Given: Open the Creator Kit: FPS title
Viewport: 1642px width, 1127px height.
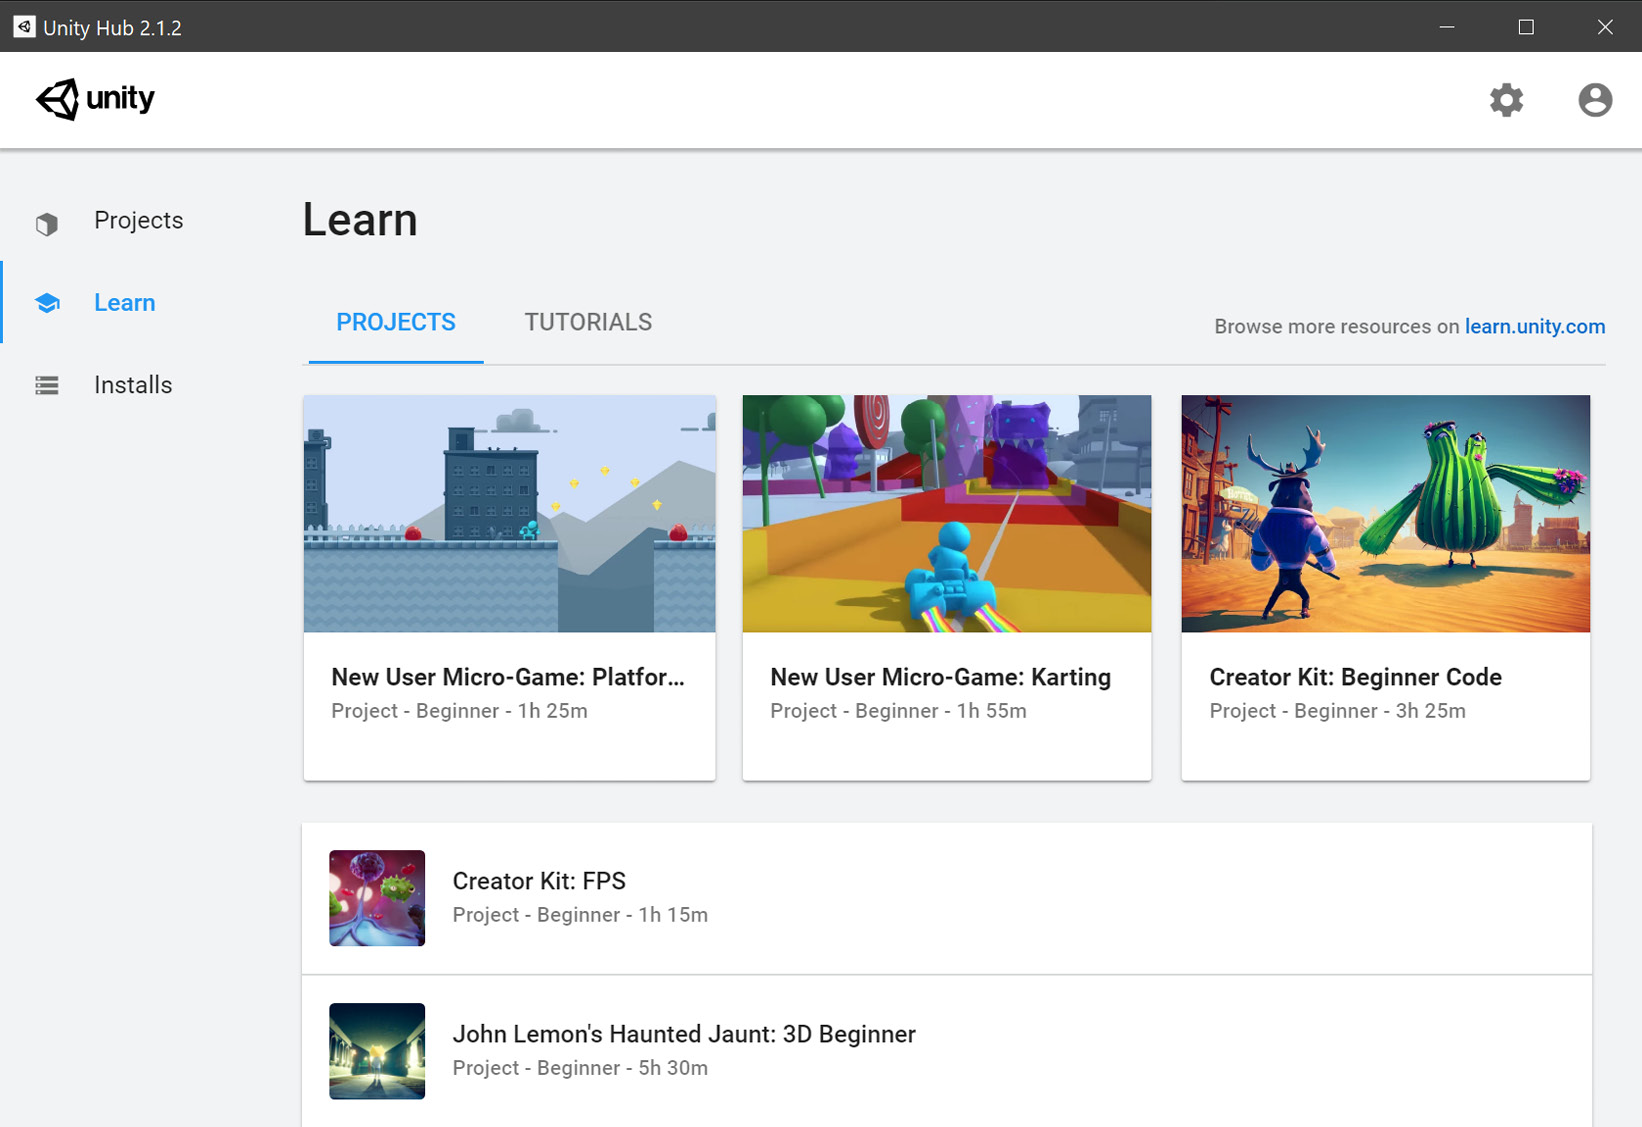Looking at the screenshot, I should pos(539,881).
